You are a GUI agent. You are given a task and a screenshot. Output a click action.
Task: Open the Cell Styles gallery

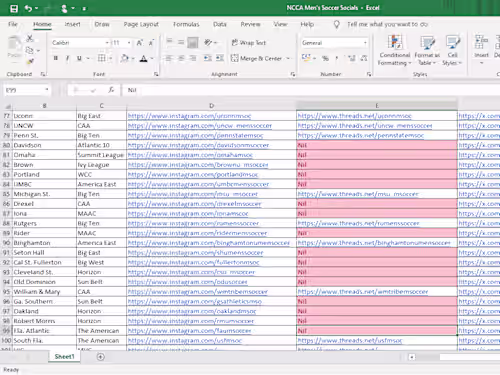pos(452,50)
